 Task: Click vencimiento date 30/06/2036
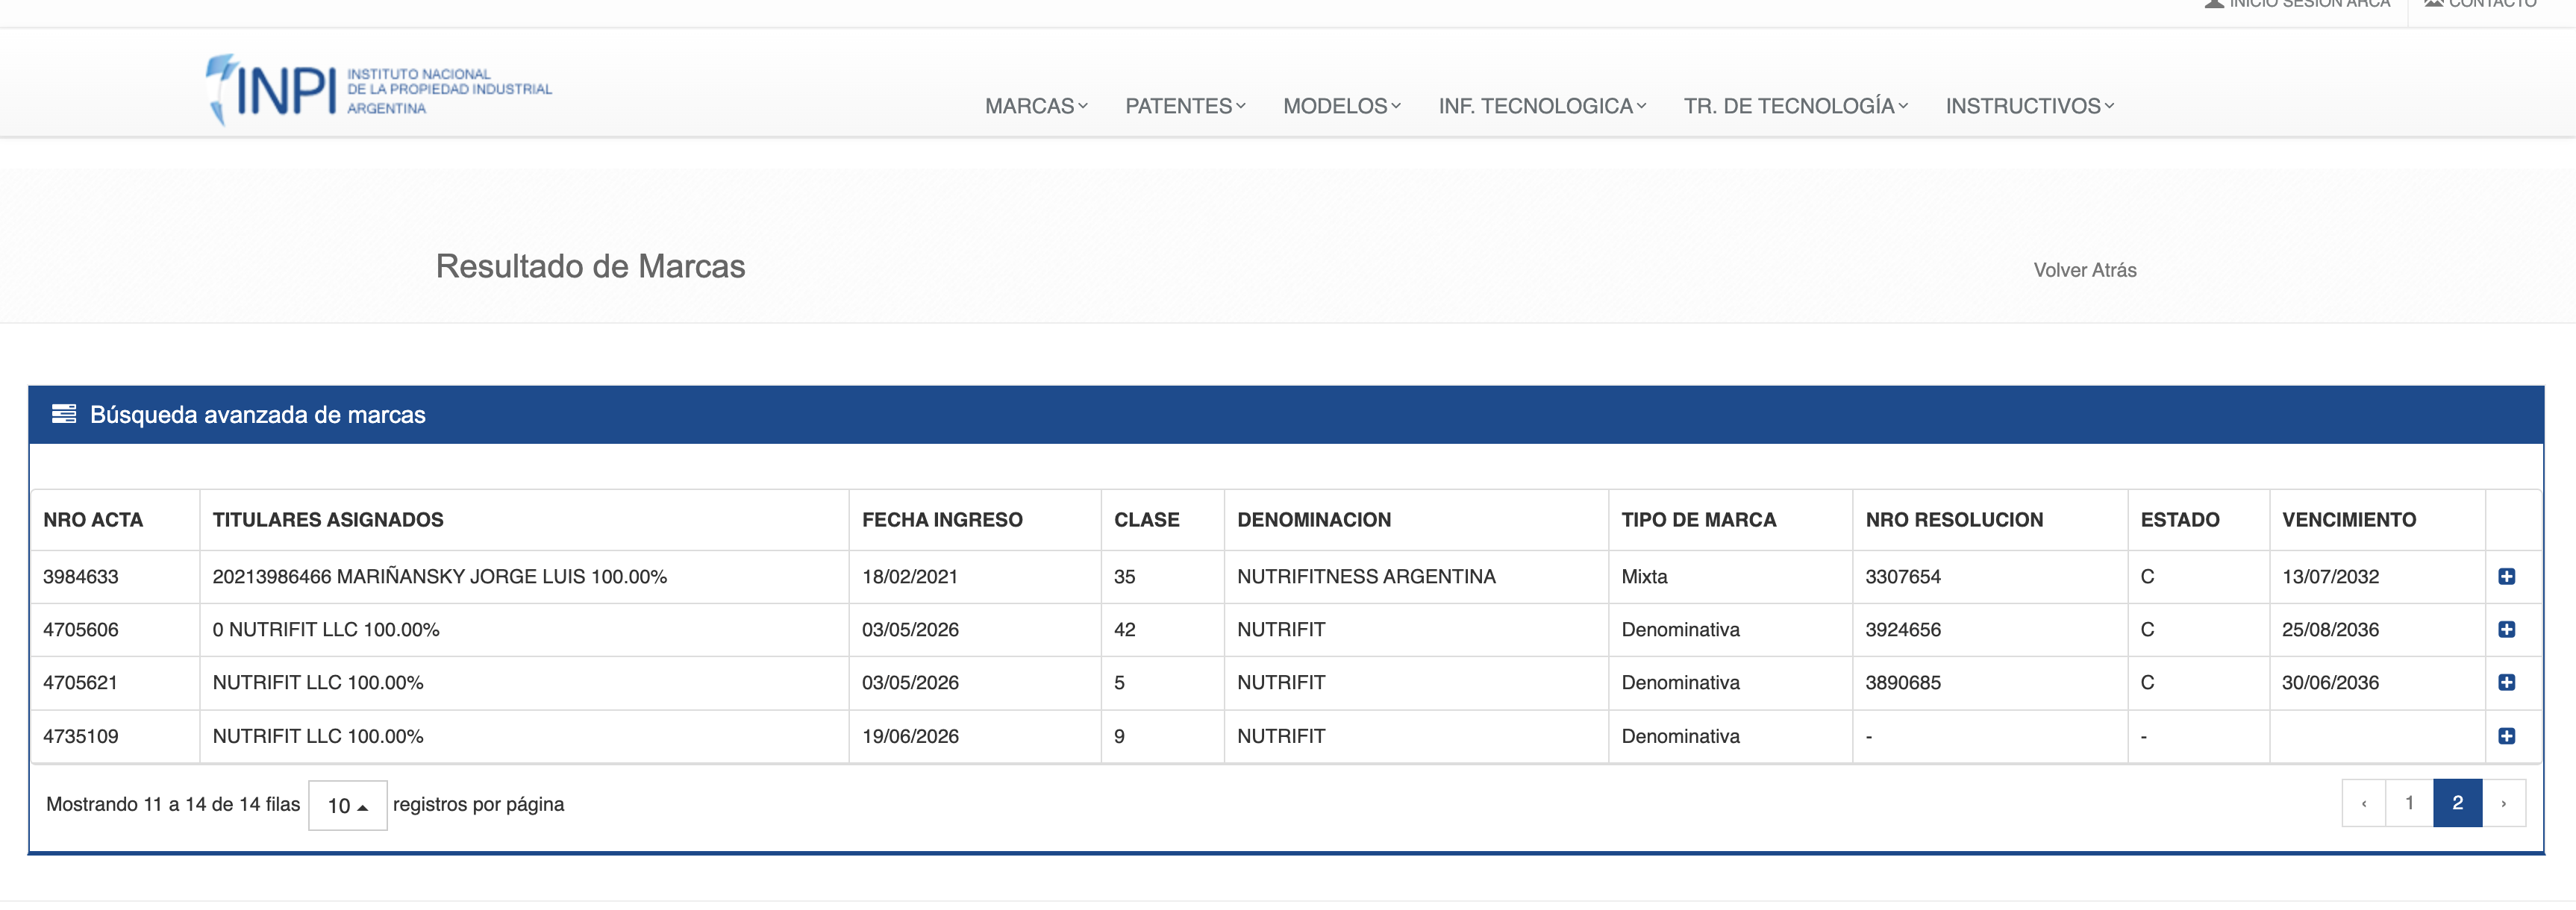[2330, 683]
